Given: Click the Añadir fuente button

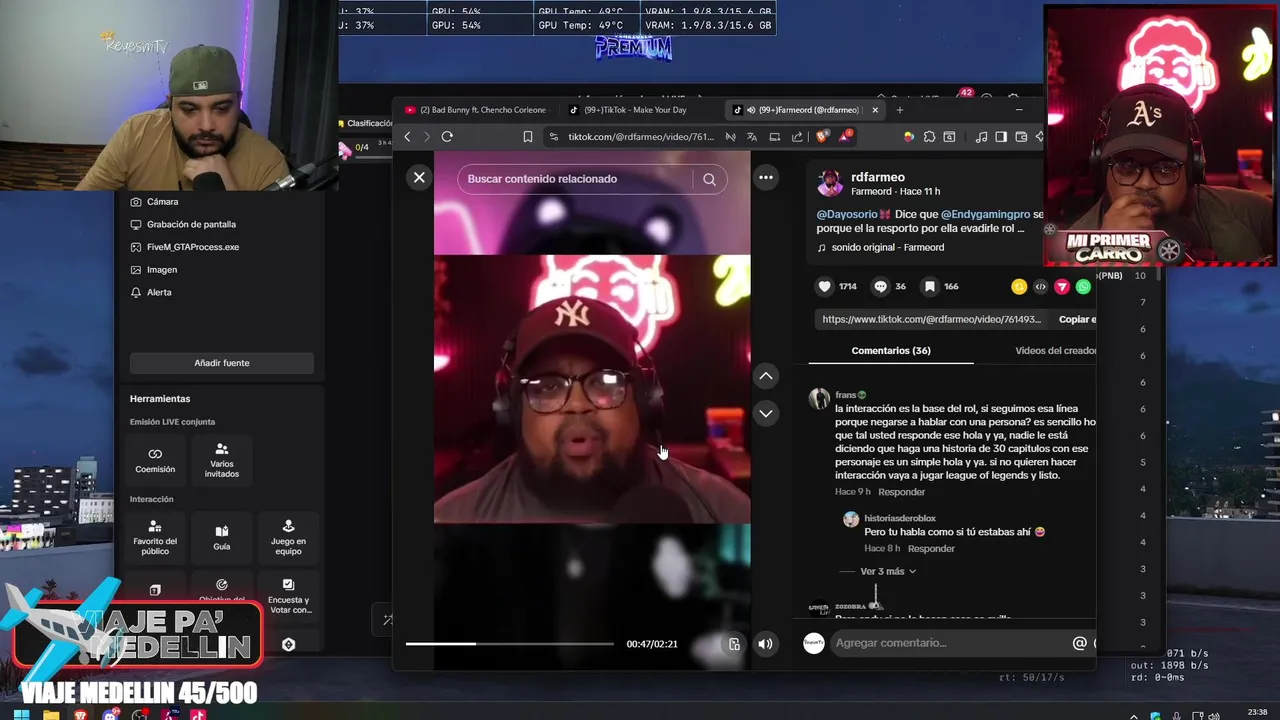Looking at the screenshot, I should [222, 363].
